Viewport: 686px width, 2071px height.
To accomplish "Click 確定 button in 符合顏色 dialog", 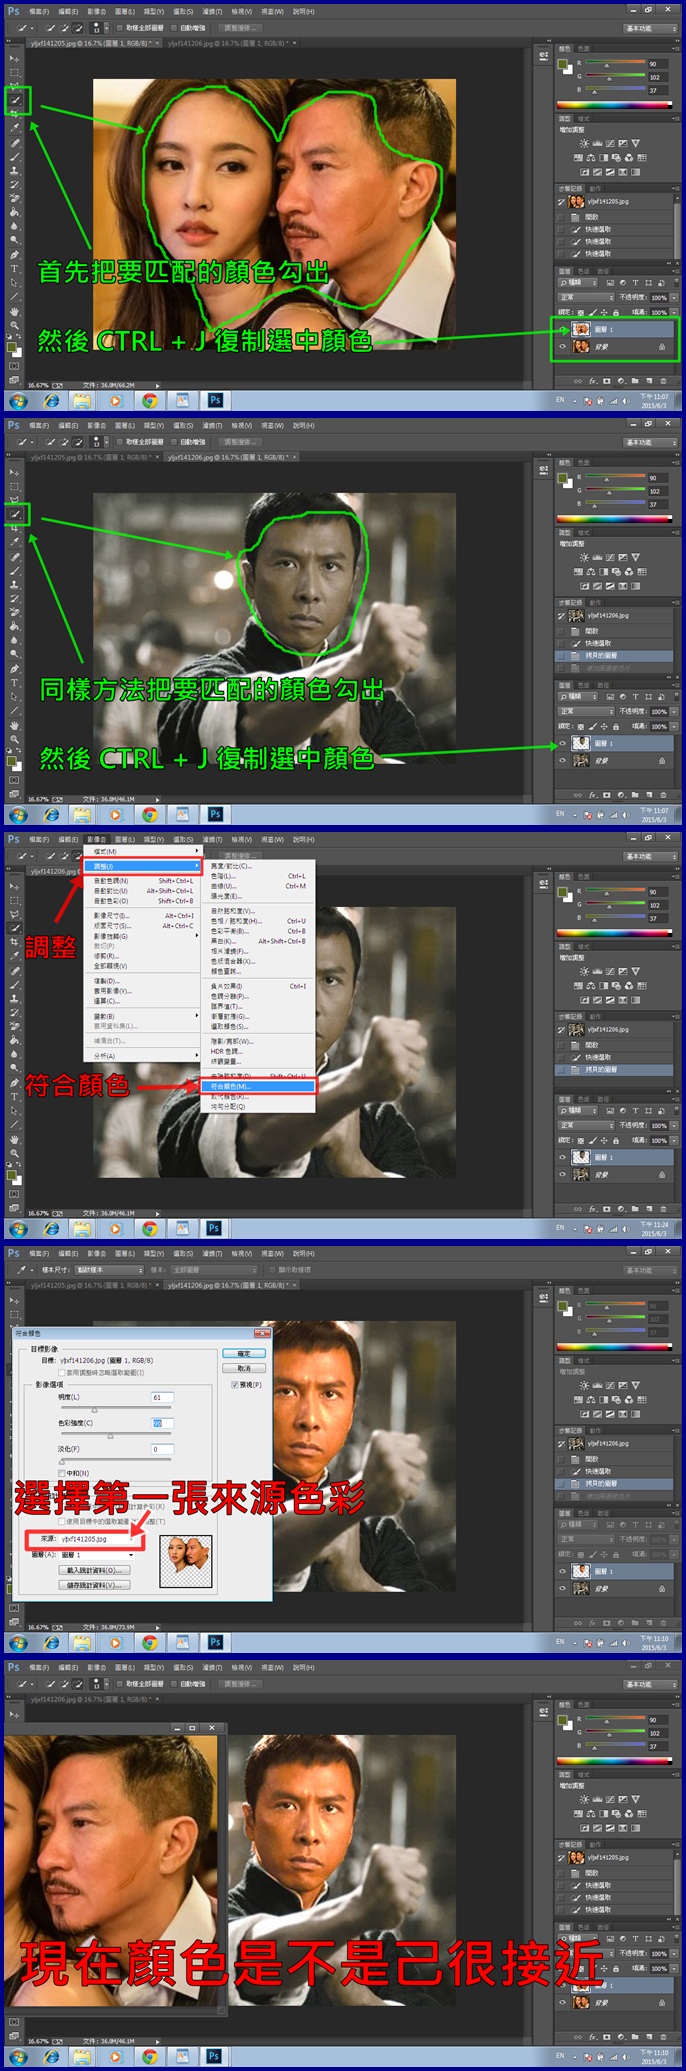I will 244,1354.
